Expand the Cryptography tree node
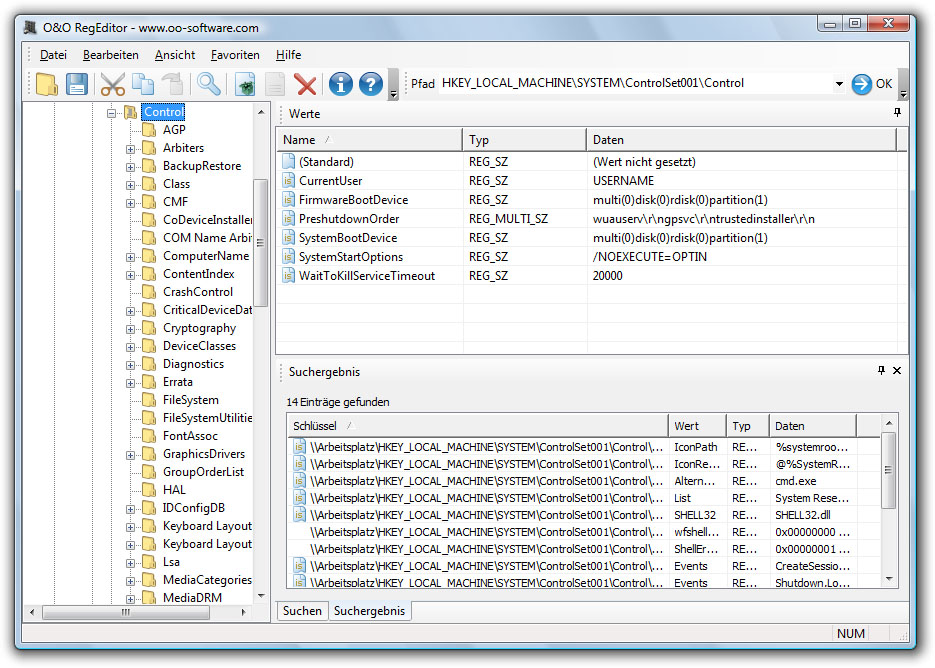Screen dimensions: 935x668 (130, 328)
